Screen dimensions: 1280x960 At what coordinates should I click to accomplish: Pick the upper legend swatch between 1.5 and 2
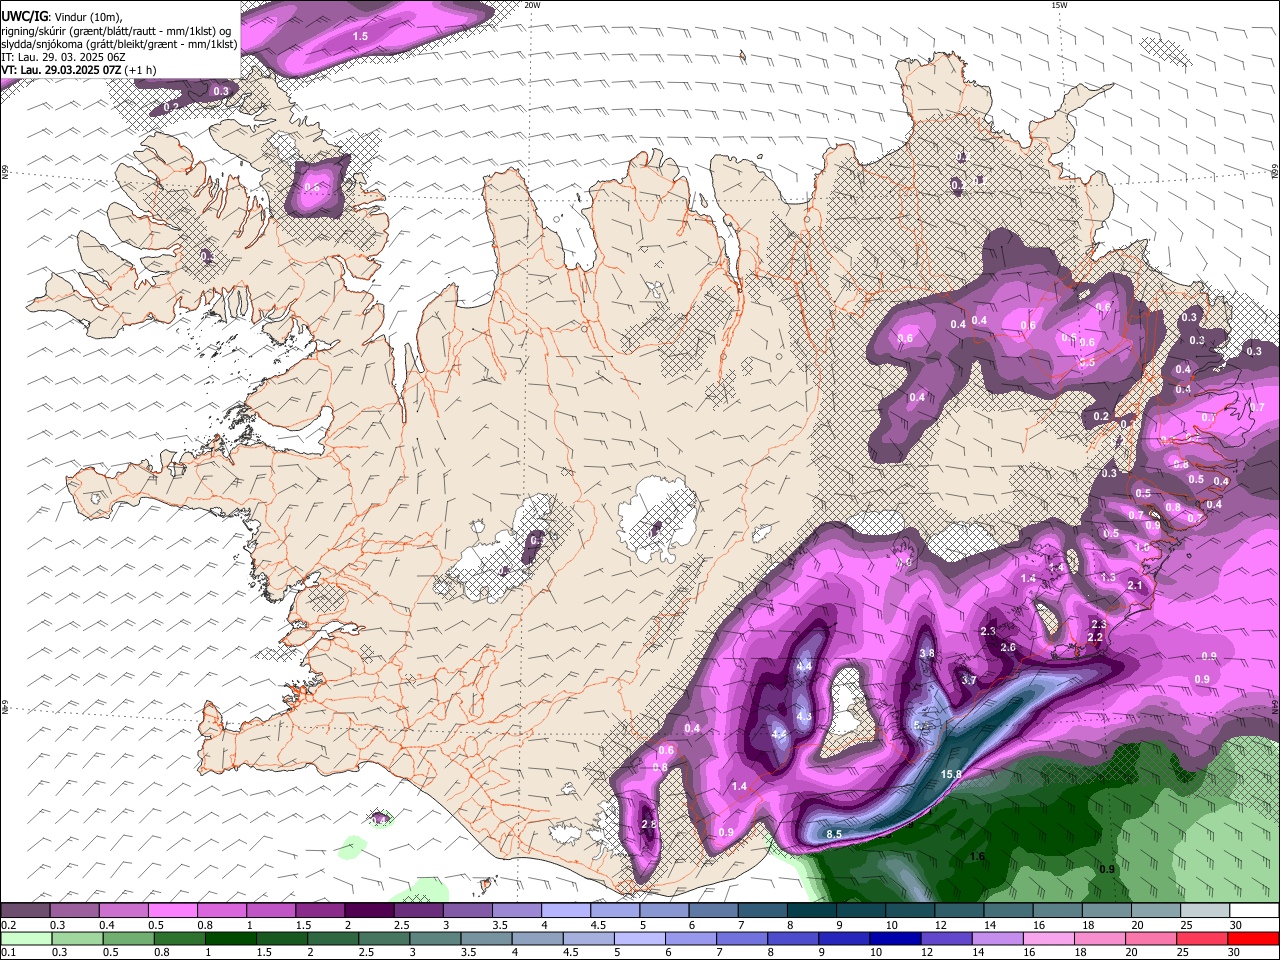click(x=320, y=911)
